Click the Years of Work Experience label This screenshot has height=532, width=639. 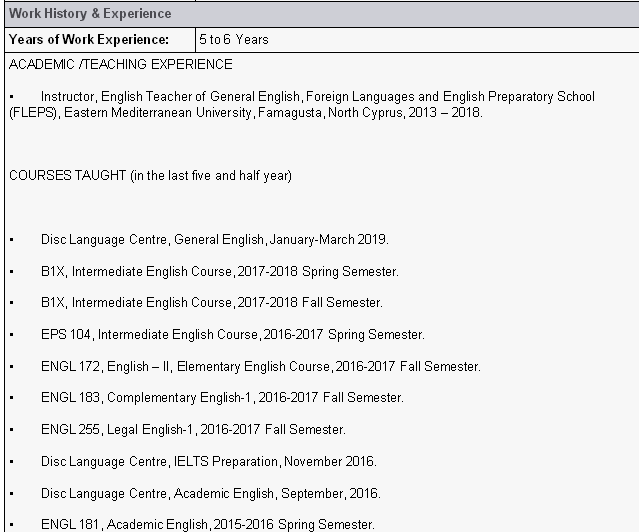(x=88, y=39)
